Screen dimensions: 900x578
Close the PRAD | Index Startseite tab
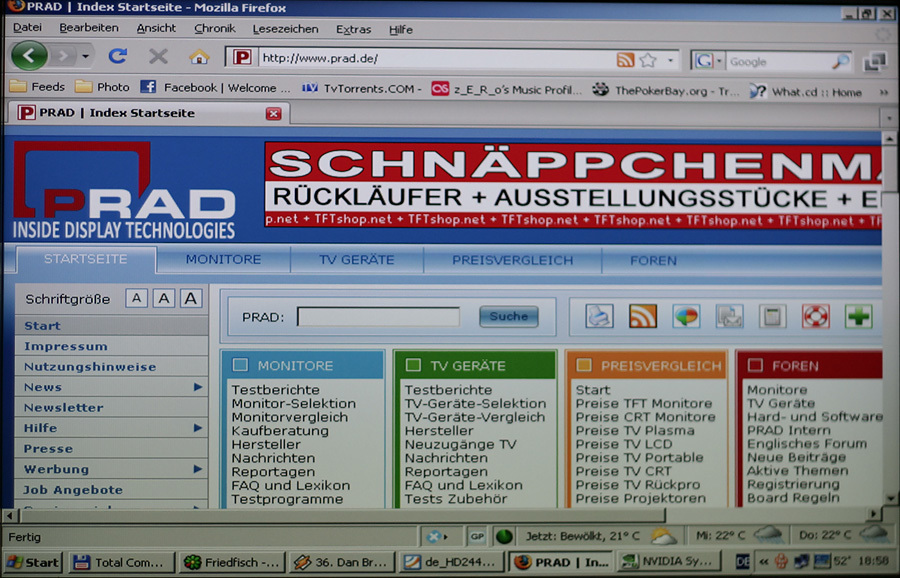(273, 114)
